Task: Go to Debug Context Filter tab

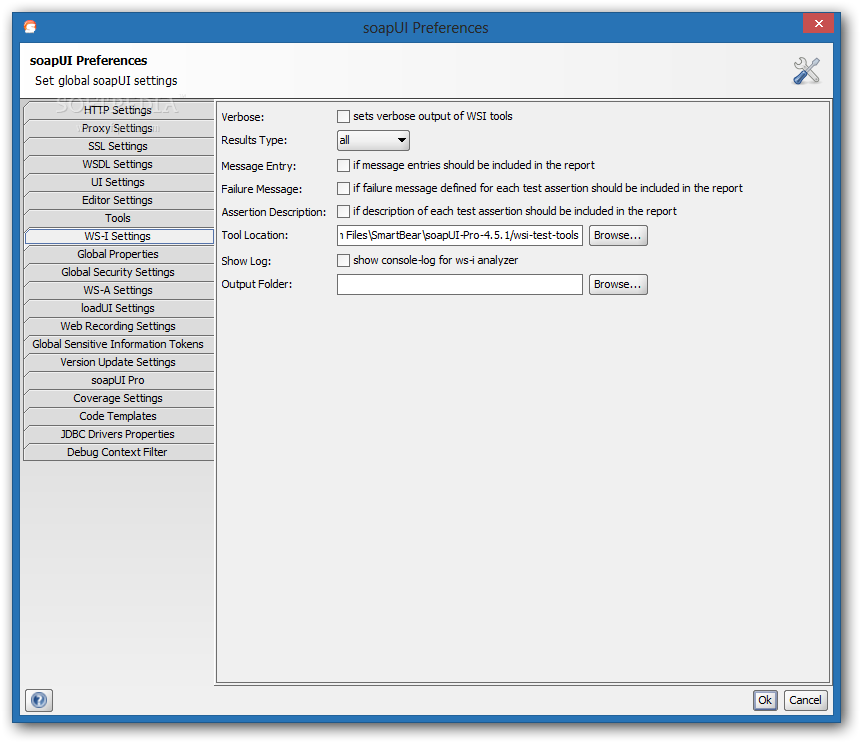Action: coord(118,452)
